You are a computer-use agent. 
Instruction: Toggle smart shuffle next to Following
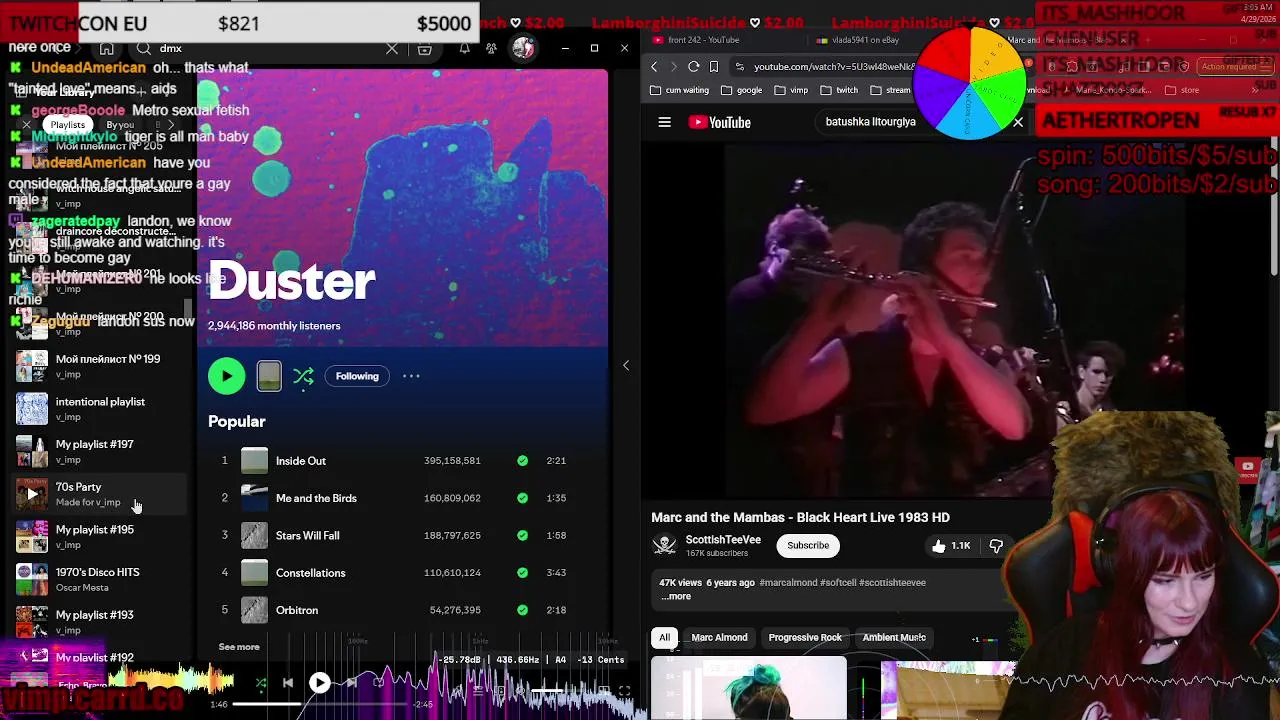click(304, 376)
